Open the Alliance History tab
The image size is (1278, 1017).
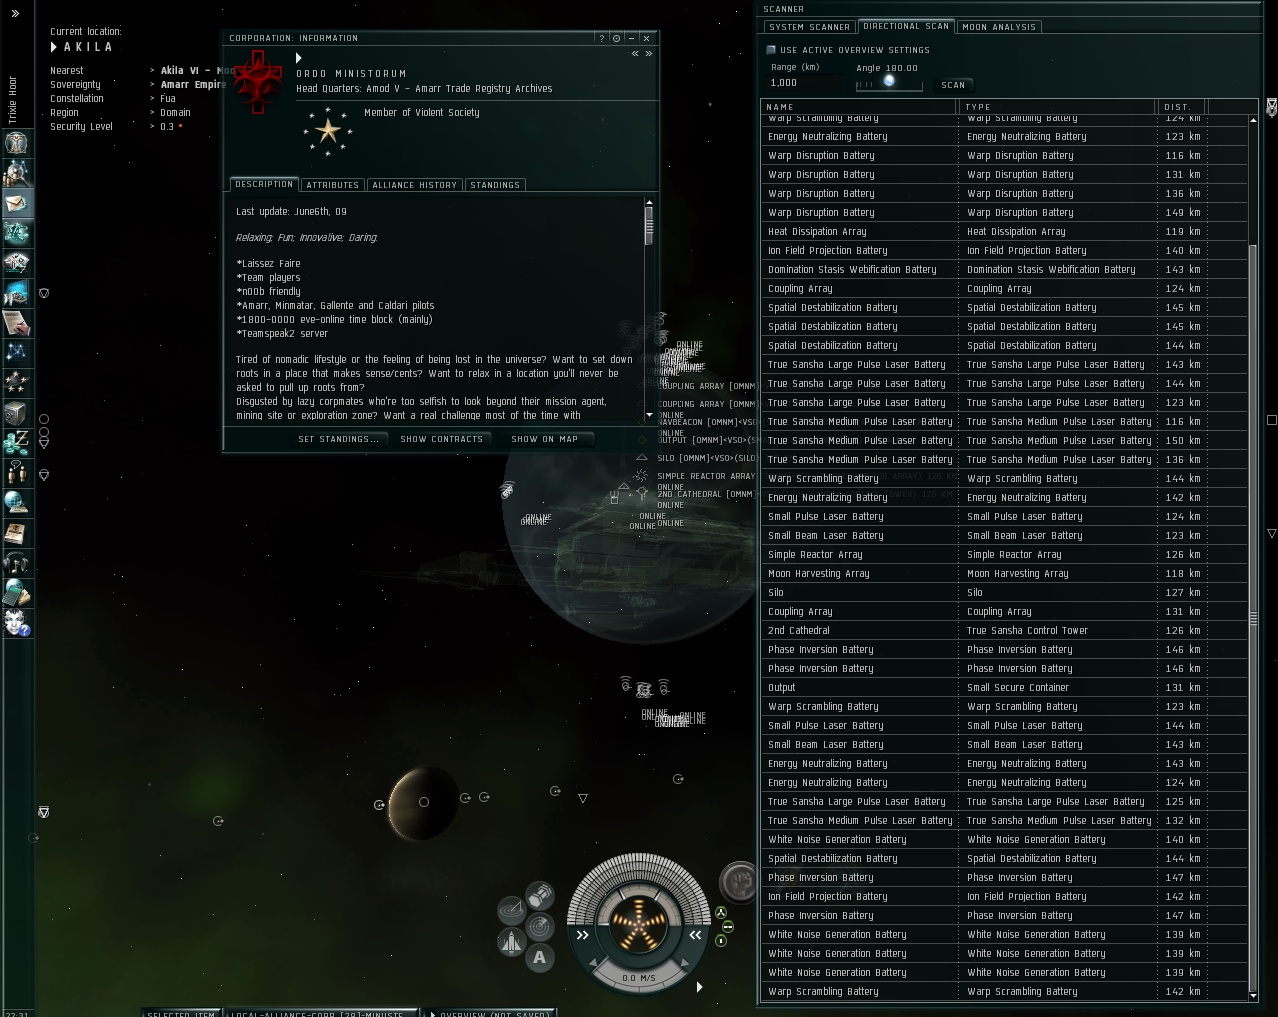click(x=415, y=185)
